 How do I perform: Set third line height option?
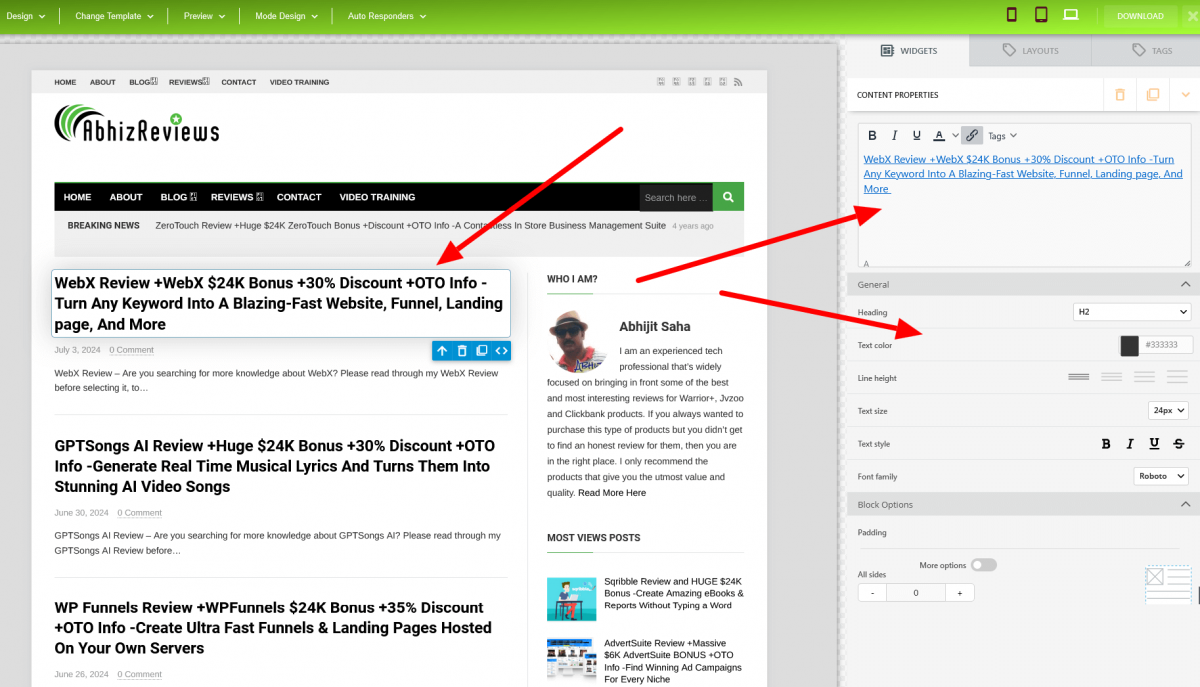coord(1144,377)
